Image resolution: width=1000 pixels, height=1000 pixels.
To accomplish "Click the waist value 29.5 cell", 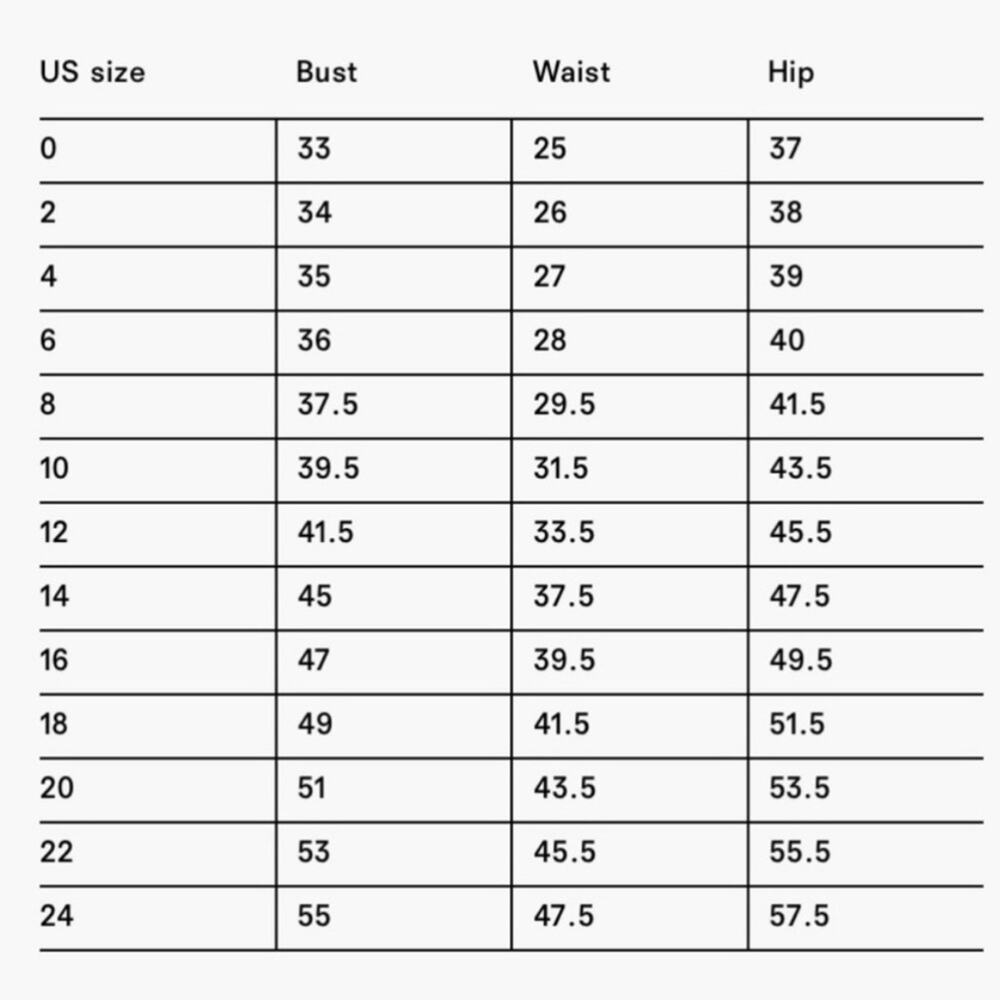I will [563, 405].
